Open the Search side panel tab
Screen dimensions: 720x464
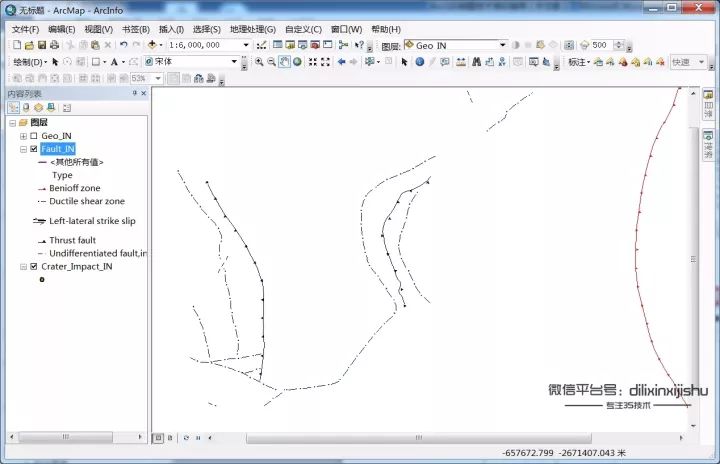pos(709,145)
